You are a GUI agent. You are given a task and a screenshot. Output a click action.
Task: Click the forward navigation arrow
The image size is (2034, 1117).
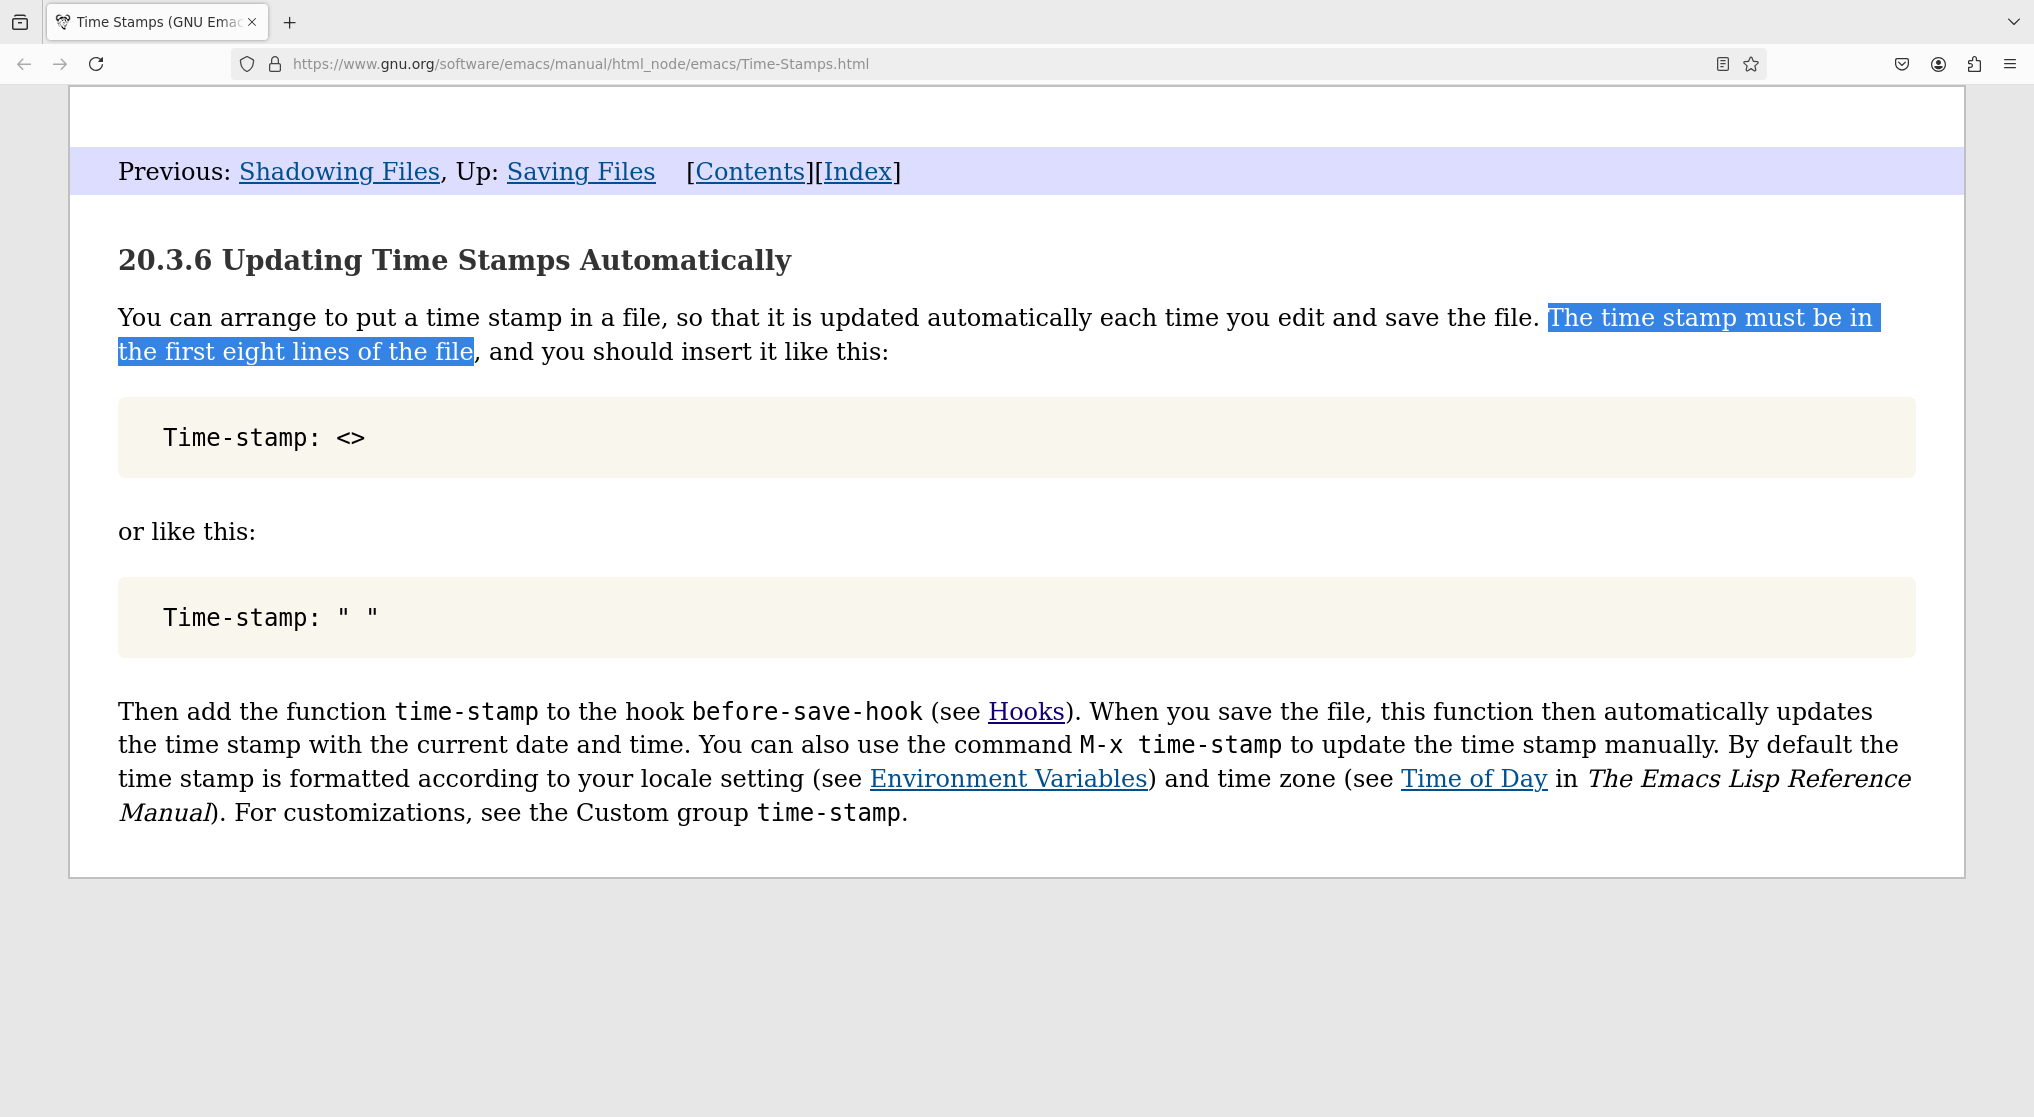click(60, 64)
